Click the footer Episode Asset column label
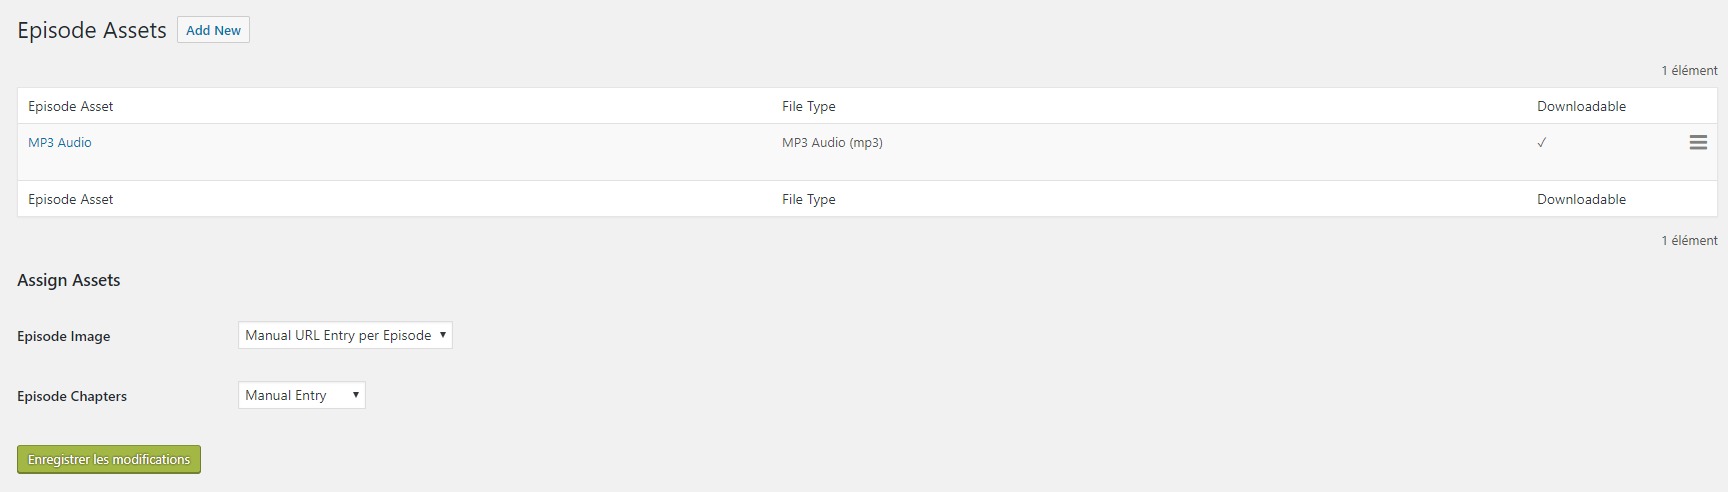This screenshot has width=1728, height=492. coord(71,199)
